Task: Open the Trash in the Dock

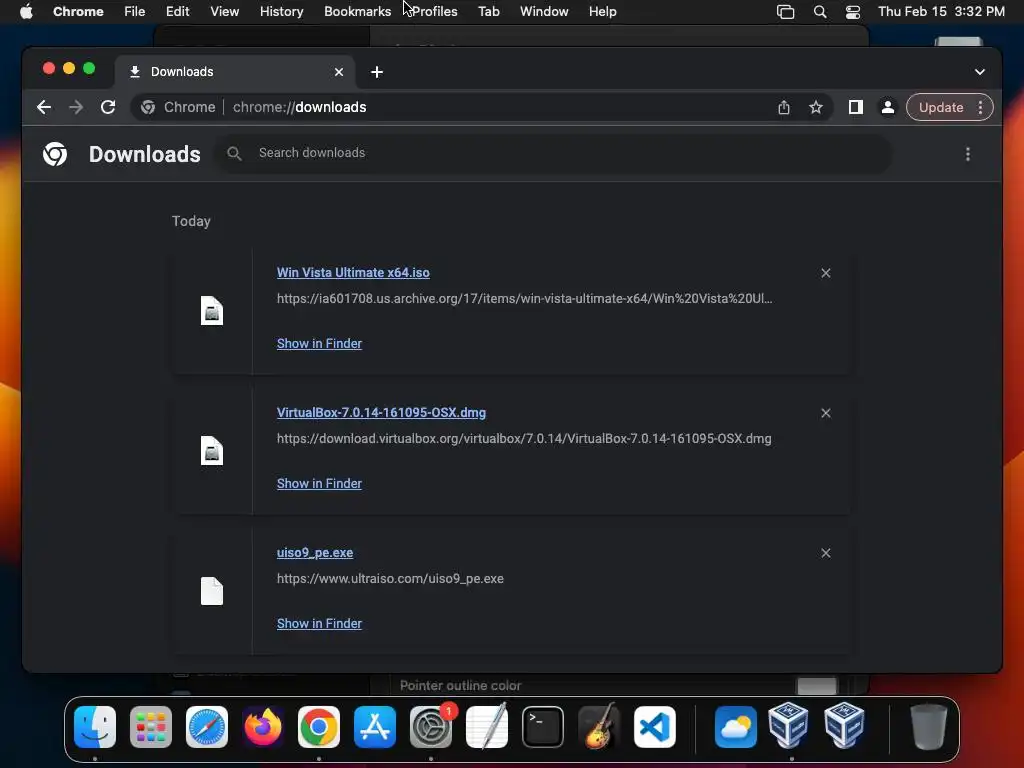Action: (x=928, y=727)
